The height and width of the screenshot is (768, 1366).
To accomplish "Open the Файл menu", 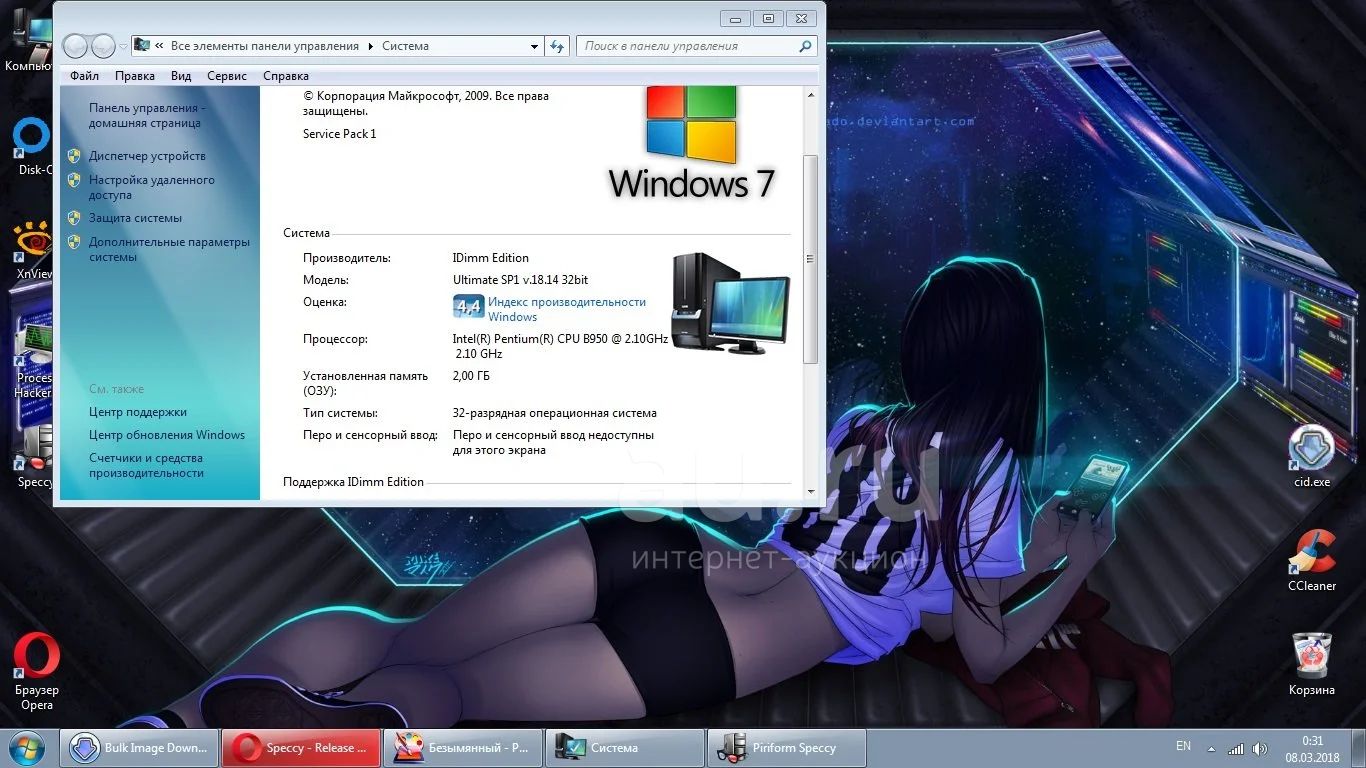I will (x=84, y=76).
